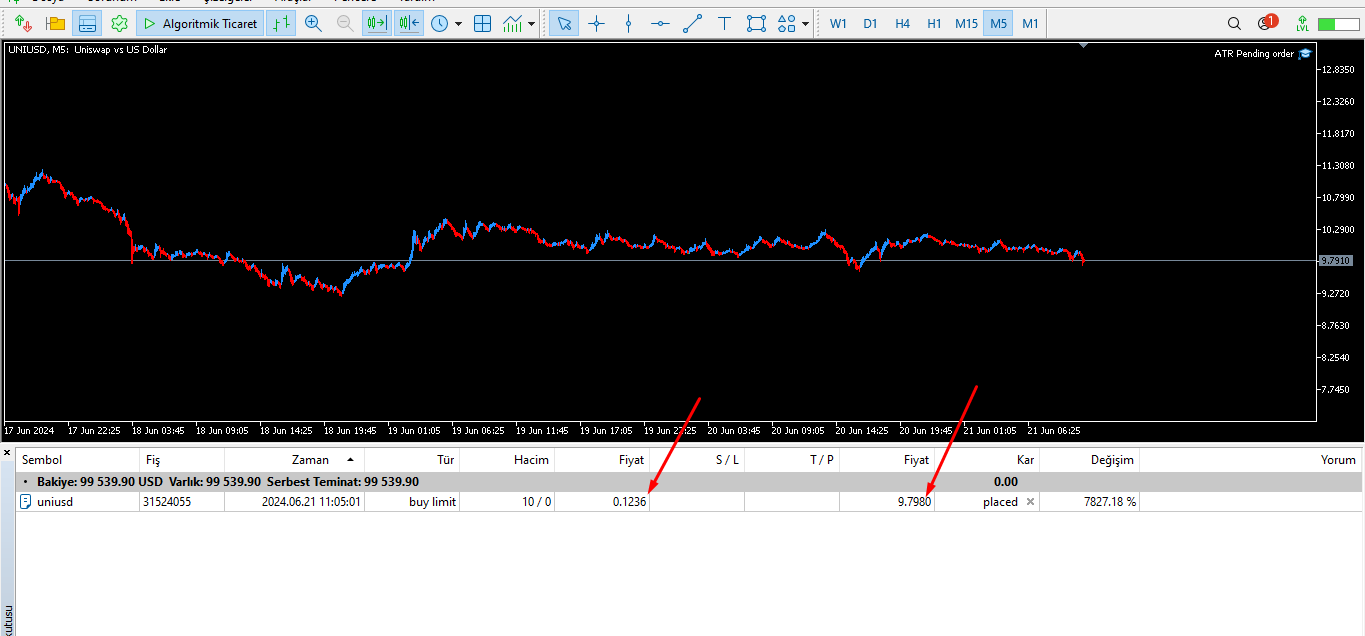This screenshot has height=636, width=1365.
Task: Zoom in on the chart
Action: tap(313, 23)
